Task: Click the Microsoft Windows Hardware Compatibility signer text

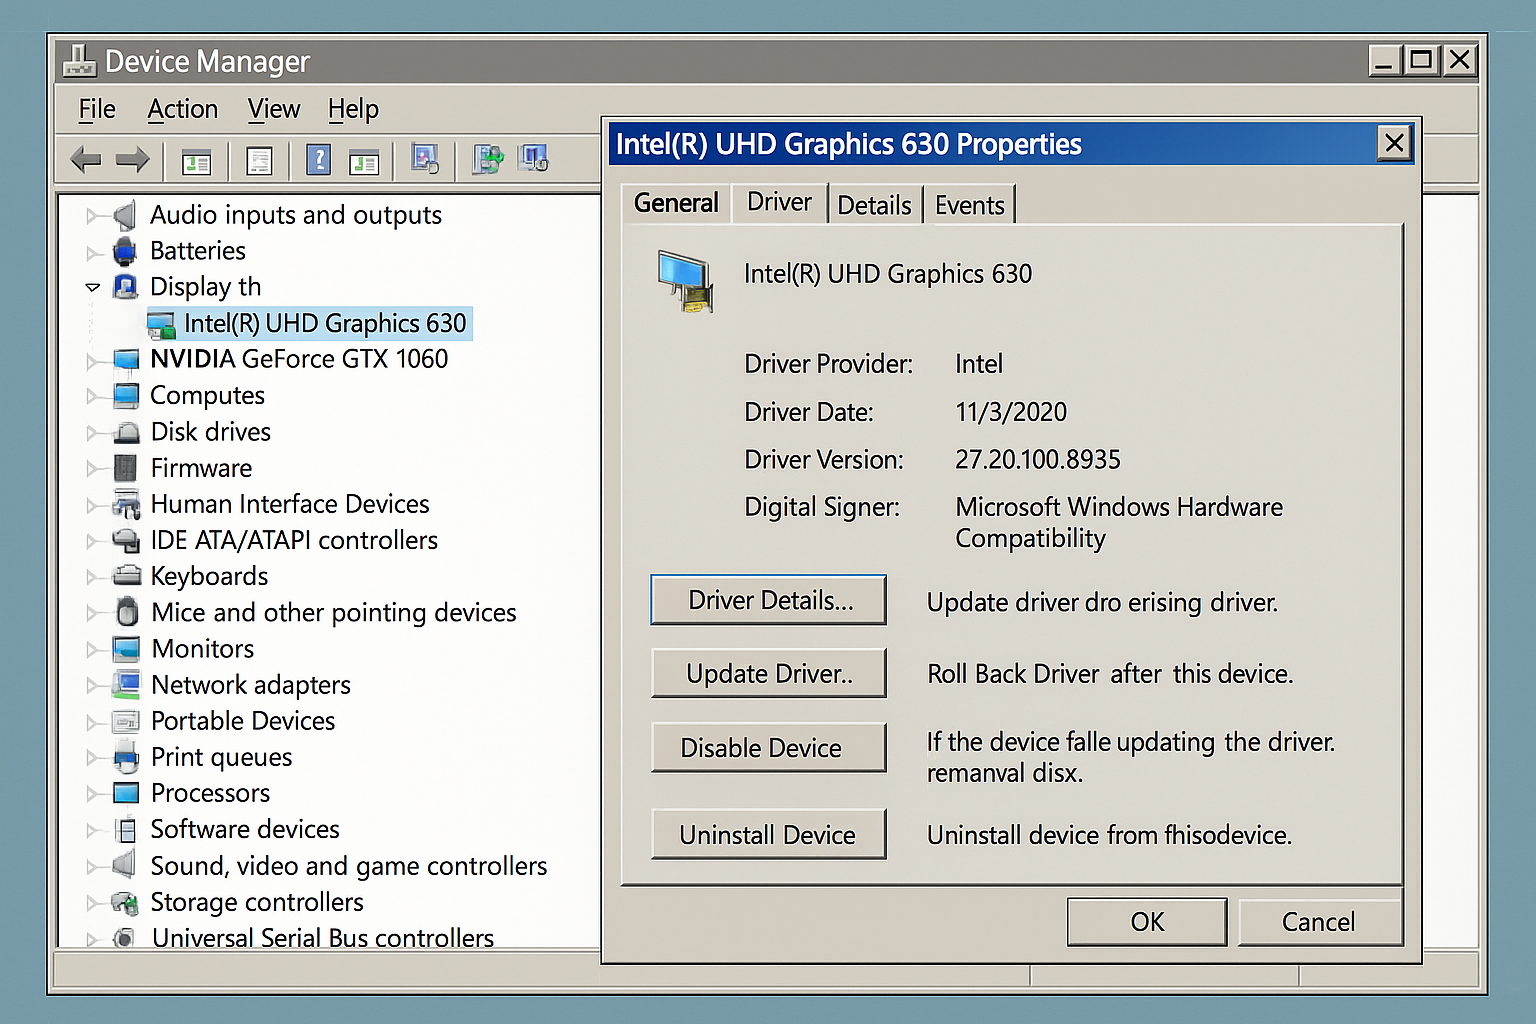Action: pos(1119,523)
